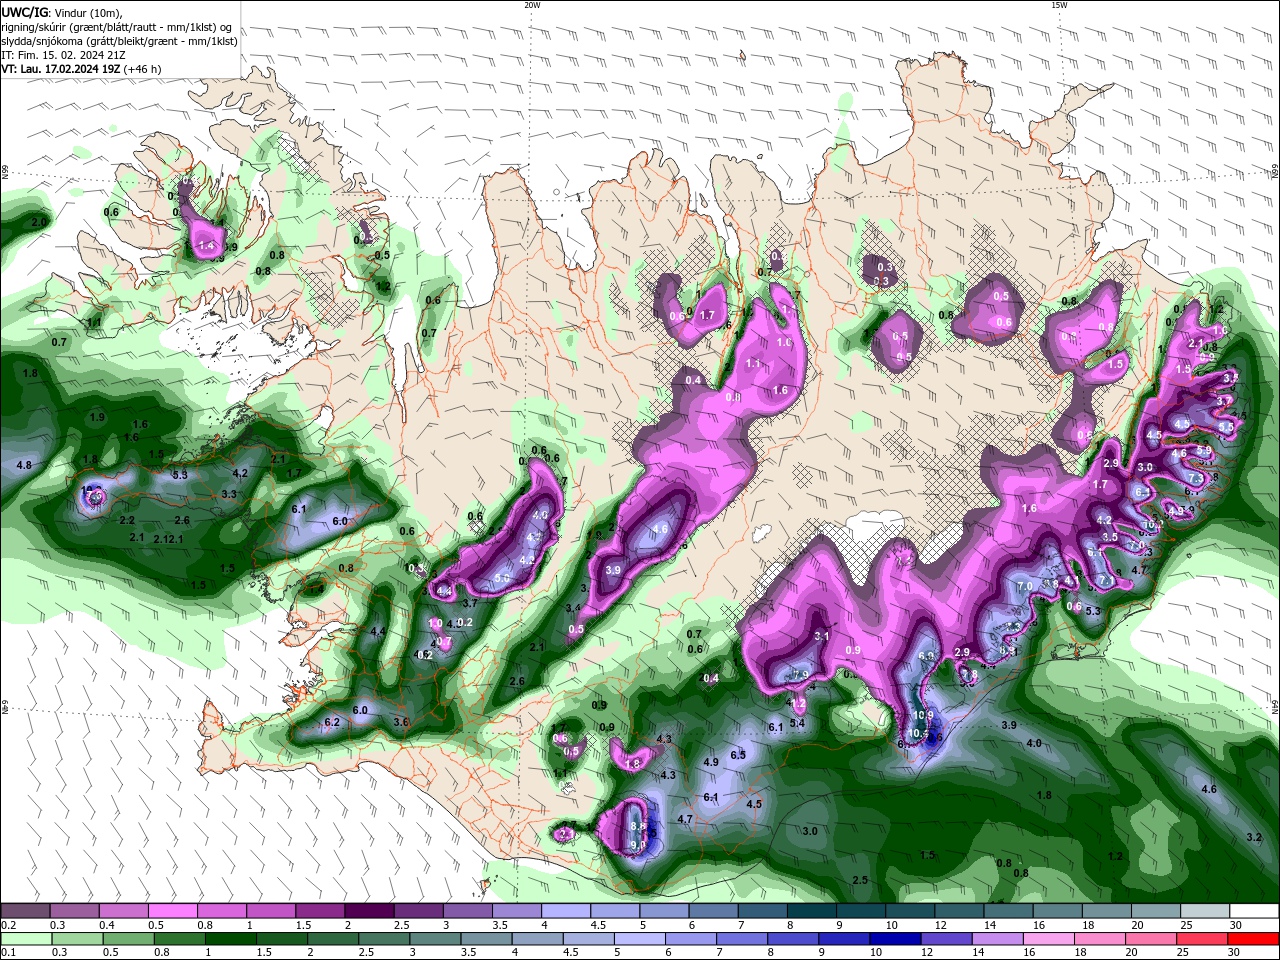This screenshot has height=960, width=1280.
Task: Click the '6.5' value on the map
Action: point(738,755)
